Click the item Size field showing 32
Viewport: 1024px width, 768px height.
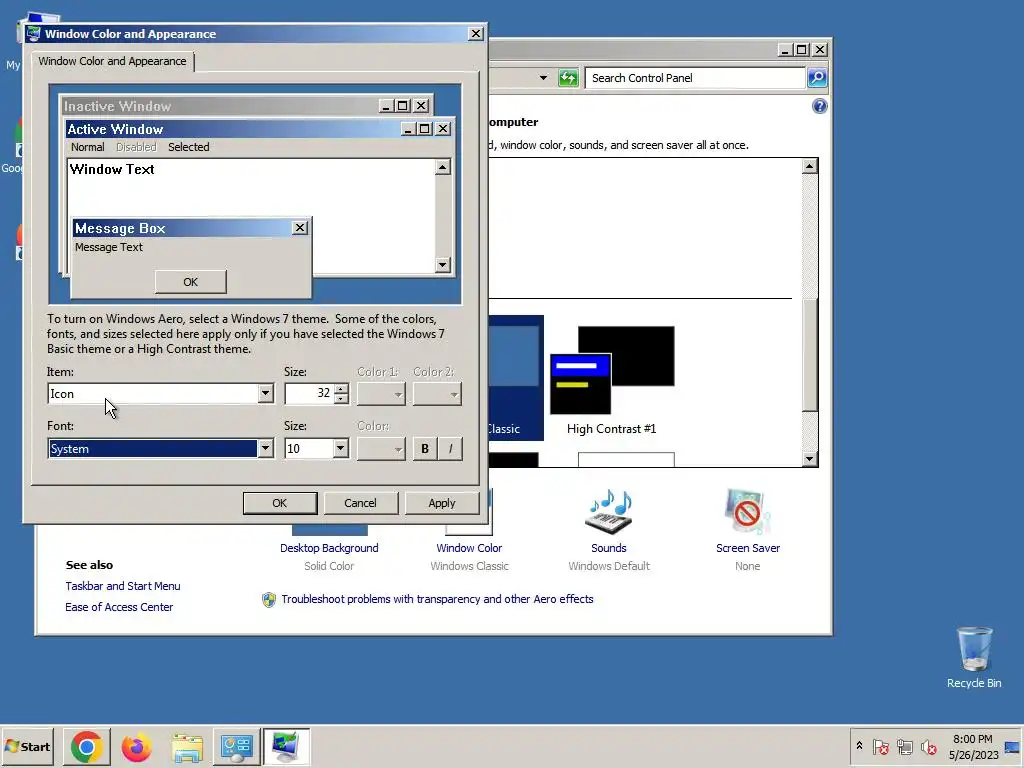click(x=310, y=393)
